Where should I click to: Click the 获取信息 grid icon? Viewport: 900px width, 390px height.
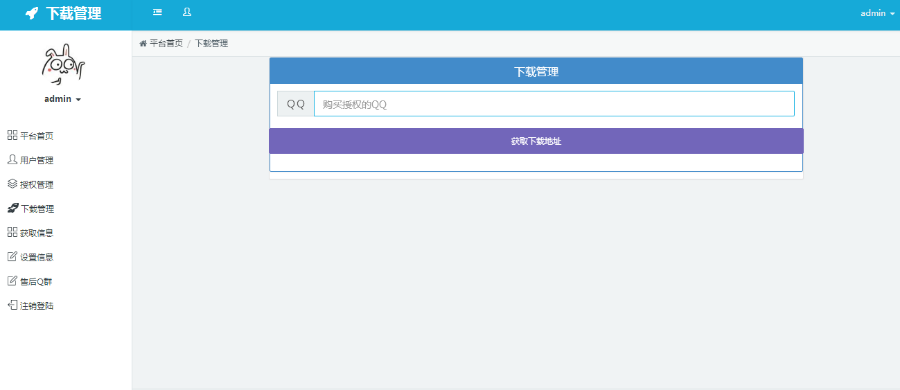pos(12,233)
